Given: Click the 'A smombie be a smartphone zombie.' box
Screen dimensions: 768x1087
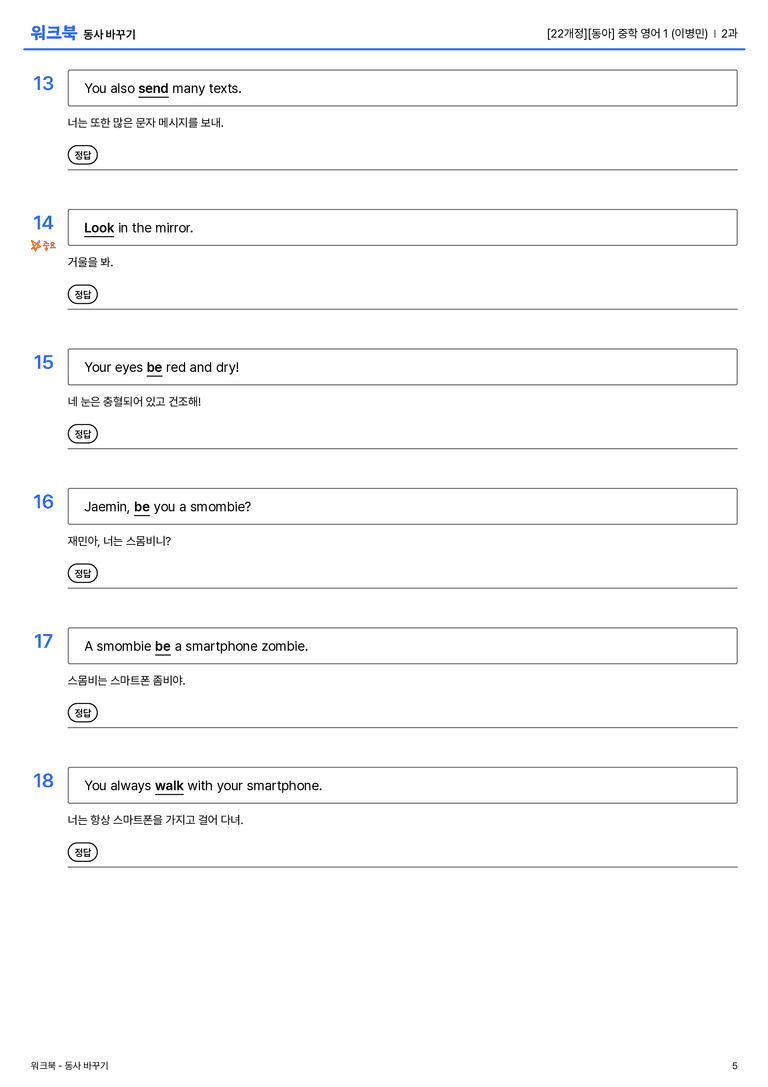Looking at the screenshot, I should 403,646.
